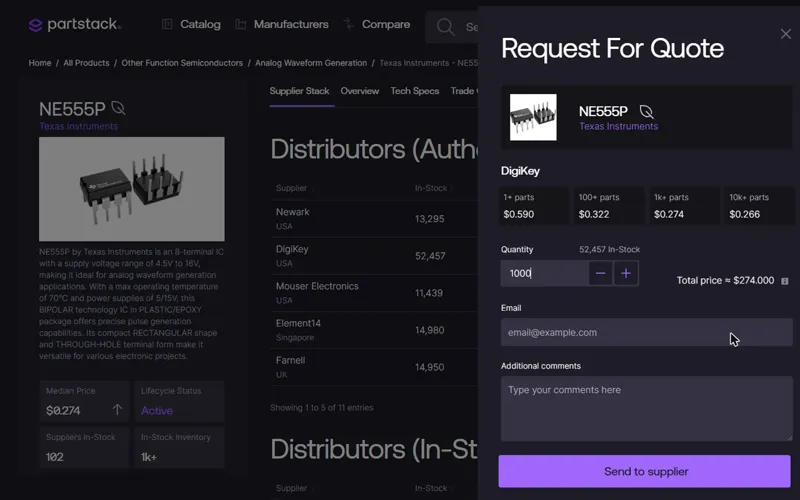800x500 pixels.
Task: Open Texas Instruments link under page title
Action: 79,126
